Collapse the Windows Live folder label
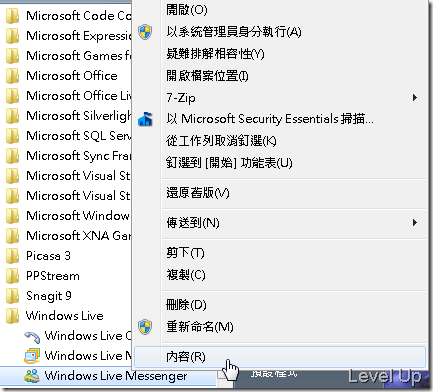 tap(65, 316)
